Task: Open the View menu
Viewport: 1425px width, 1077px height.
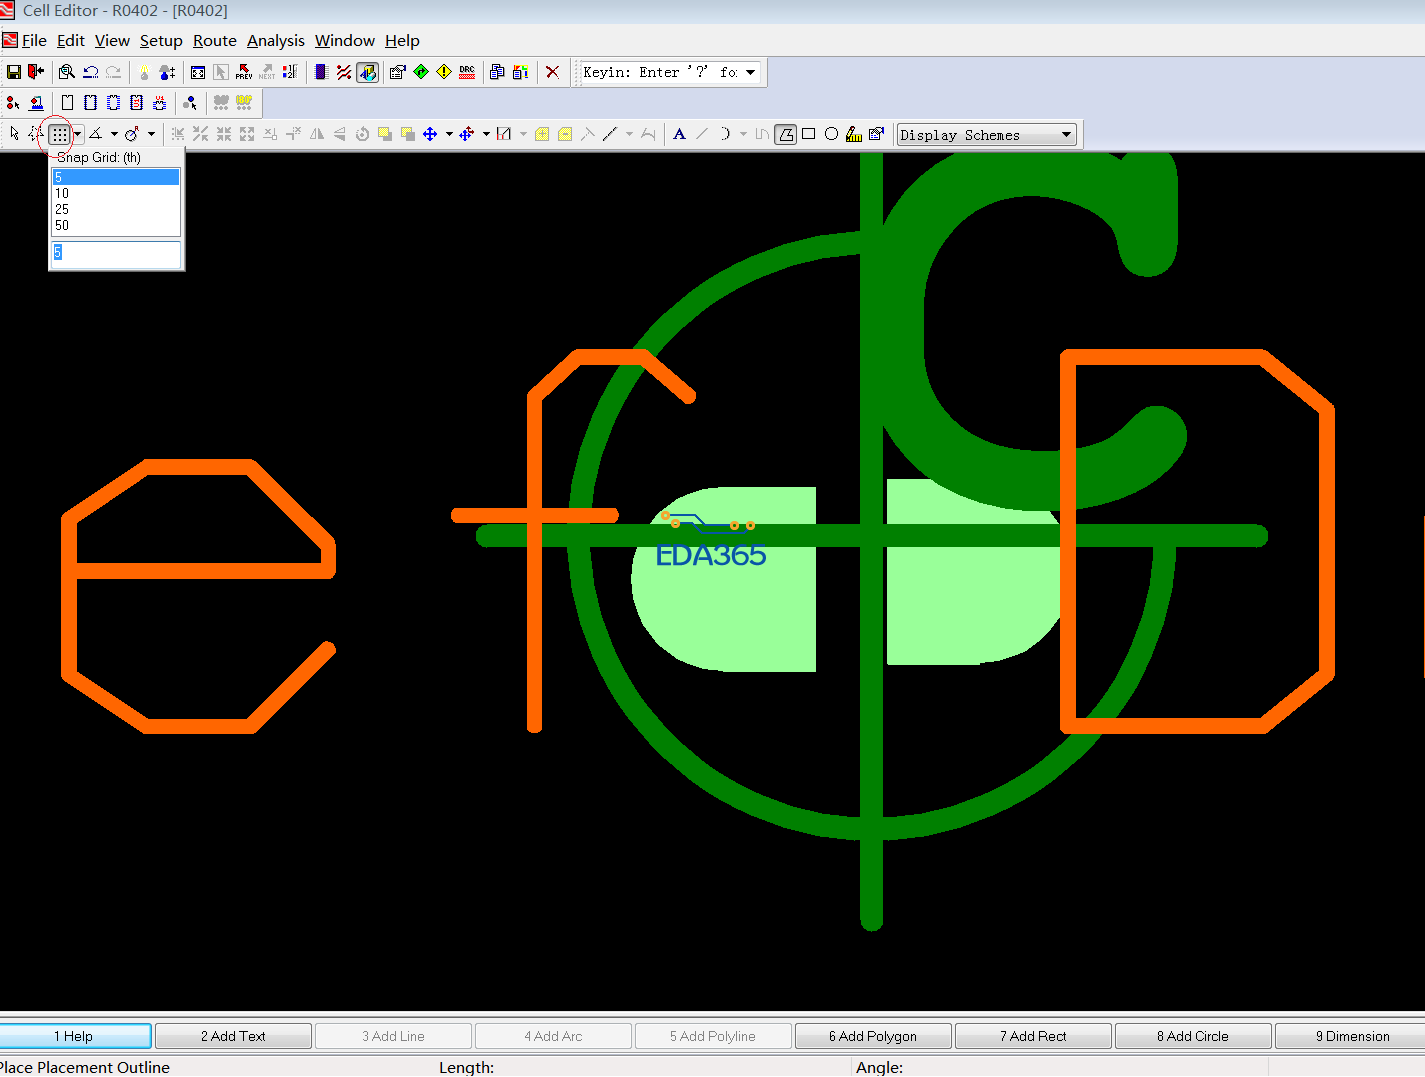Action: pyautogui.click(x=112, y=40)
